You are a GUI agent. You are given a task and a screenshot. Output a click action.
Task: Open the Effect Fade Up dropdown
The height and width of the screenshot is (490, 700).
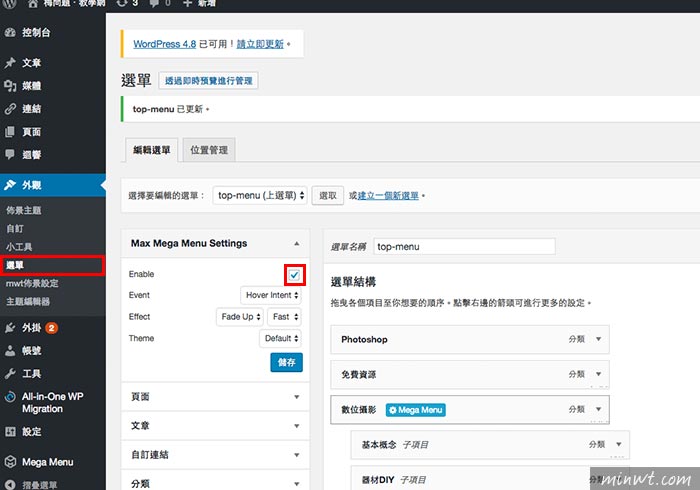pyautogui.click(x=240, y=316)
